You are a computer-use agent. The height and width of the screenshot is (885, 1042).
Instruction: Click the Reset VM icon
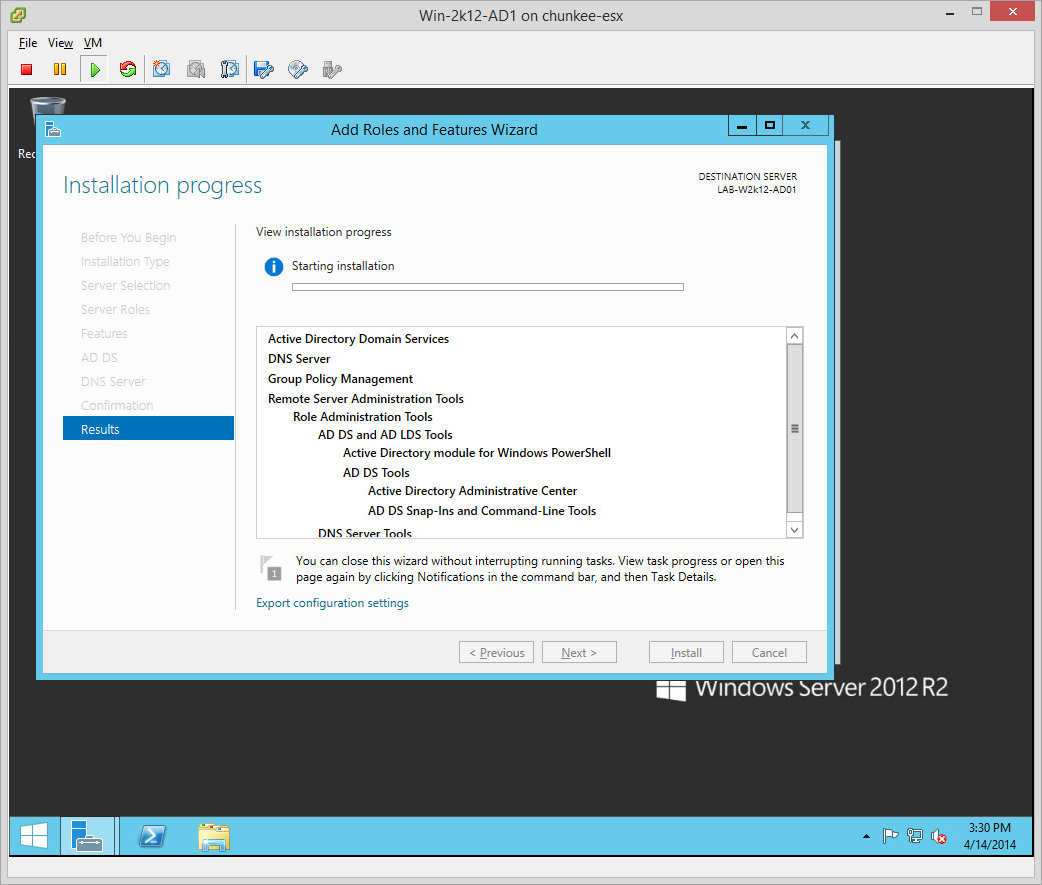point(127,69)
